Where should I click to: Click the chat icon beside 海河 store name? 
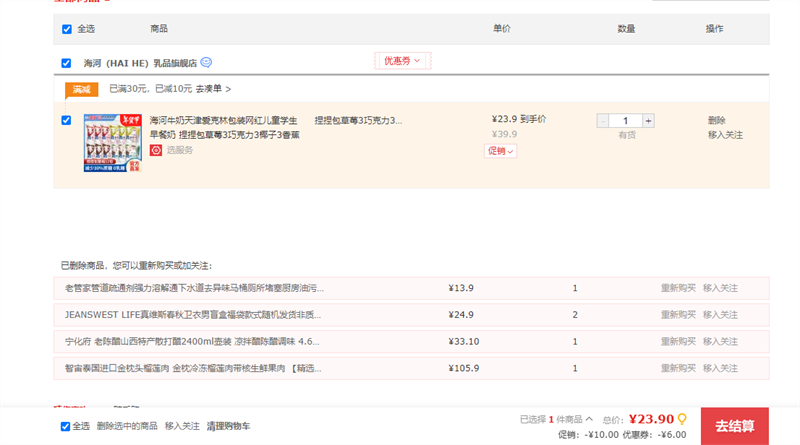pos(206,62)
